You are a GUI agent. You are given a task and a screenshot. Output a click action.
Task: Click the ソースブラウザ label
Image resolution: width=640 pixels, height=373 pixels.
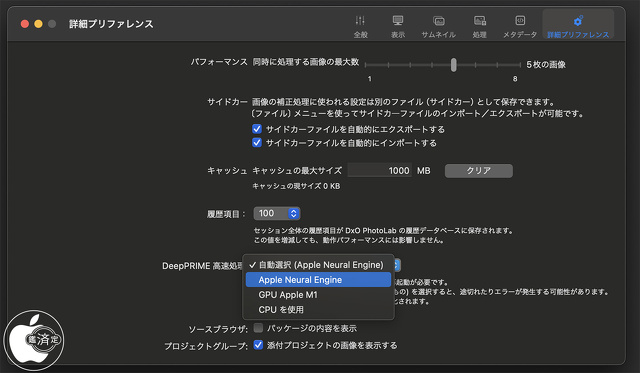(218, 329)
